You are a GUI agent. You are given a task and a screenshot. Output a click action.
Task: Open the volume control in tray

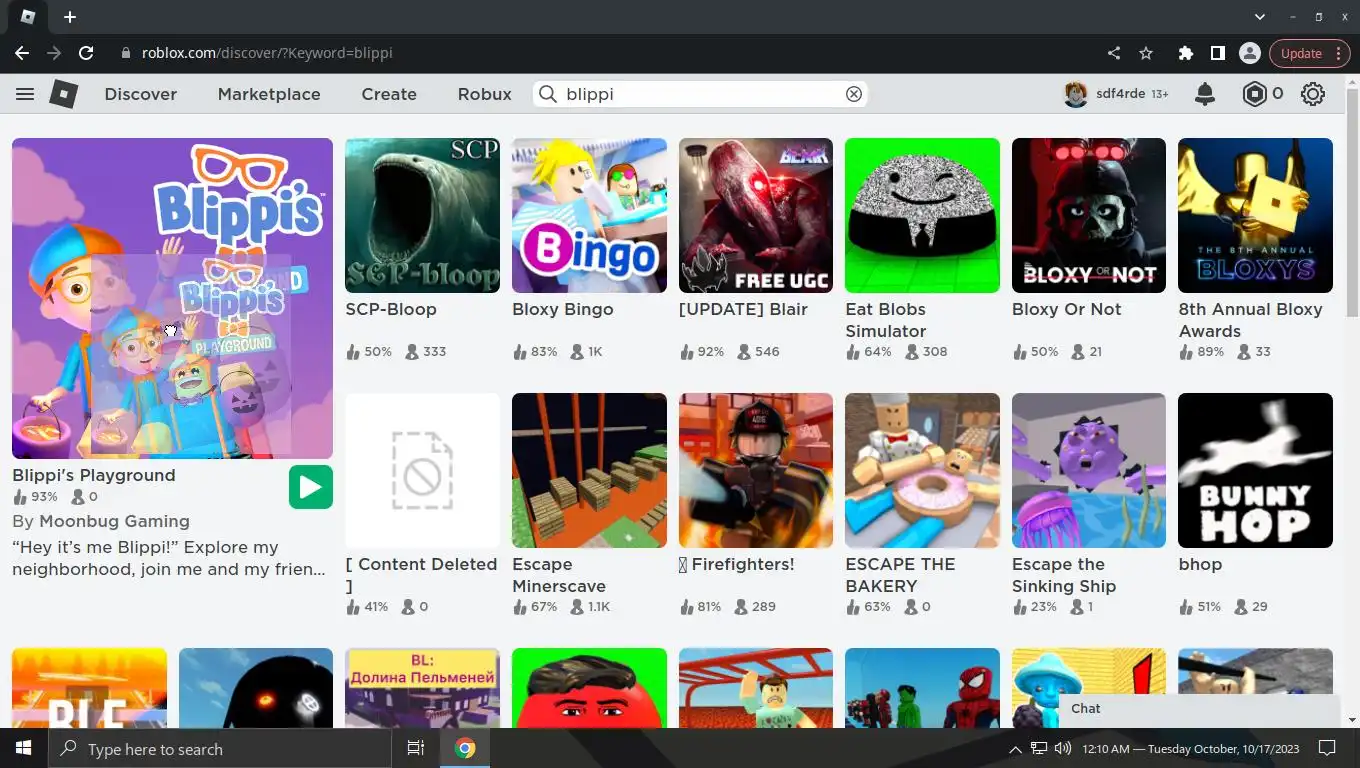[x=1063, y=748]
